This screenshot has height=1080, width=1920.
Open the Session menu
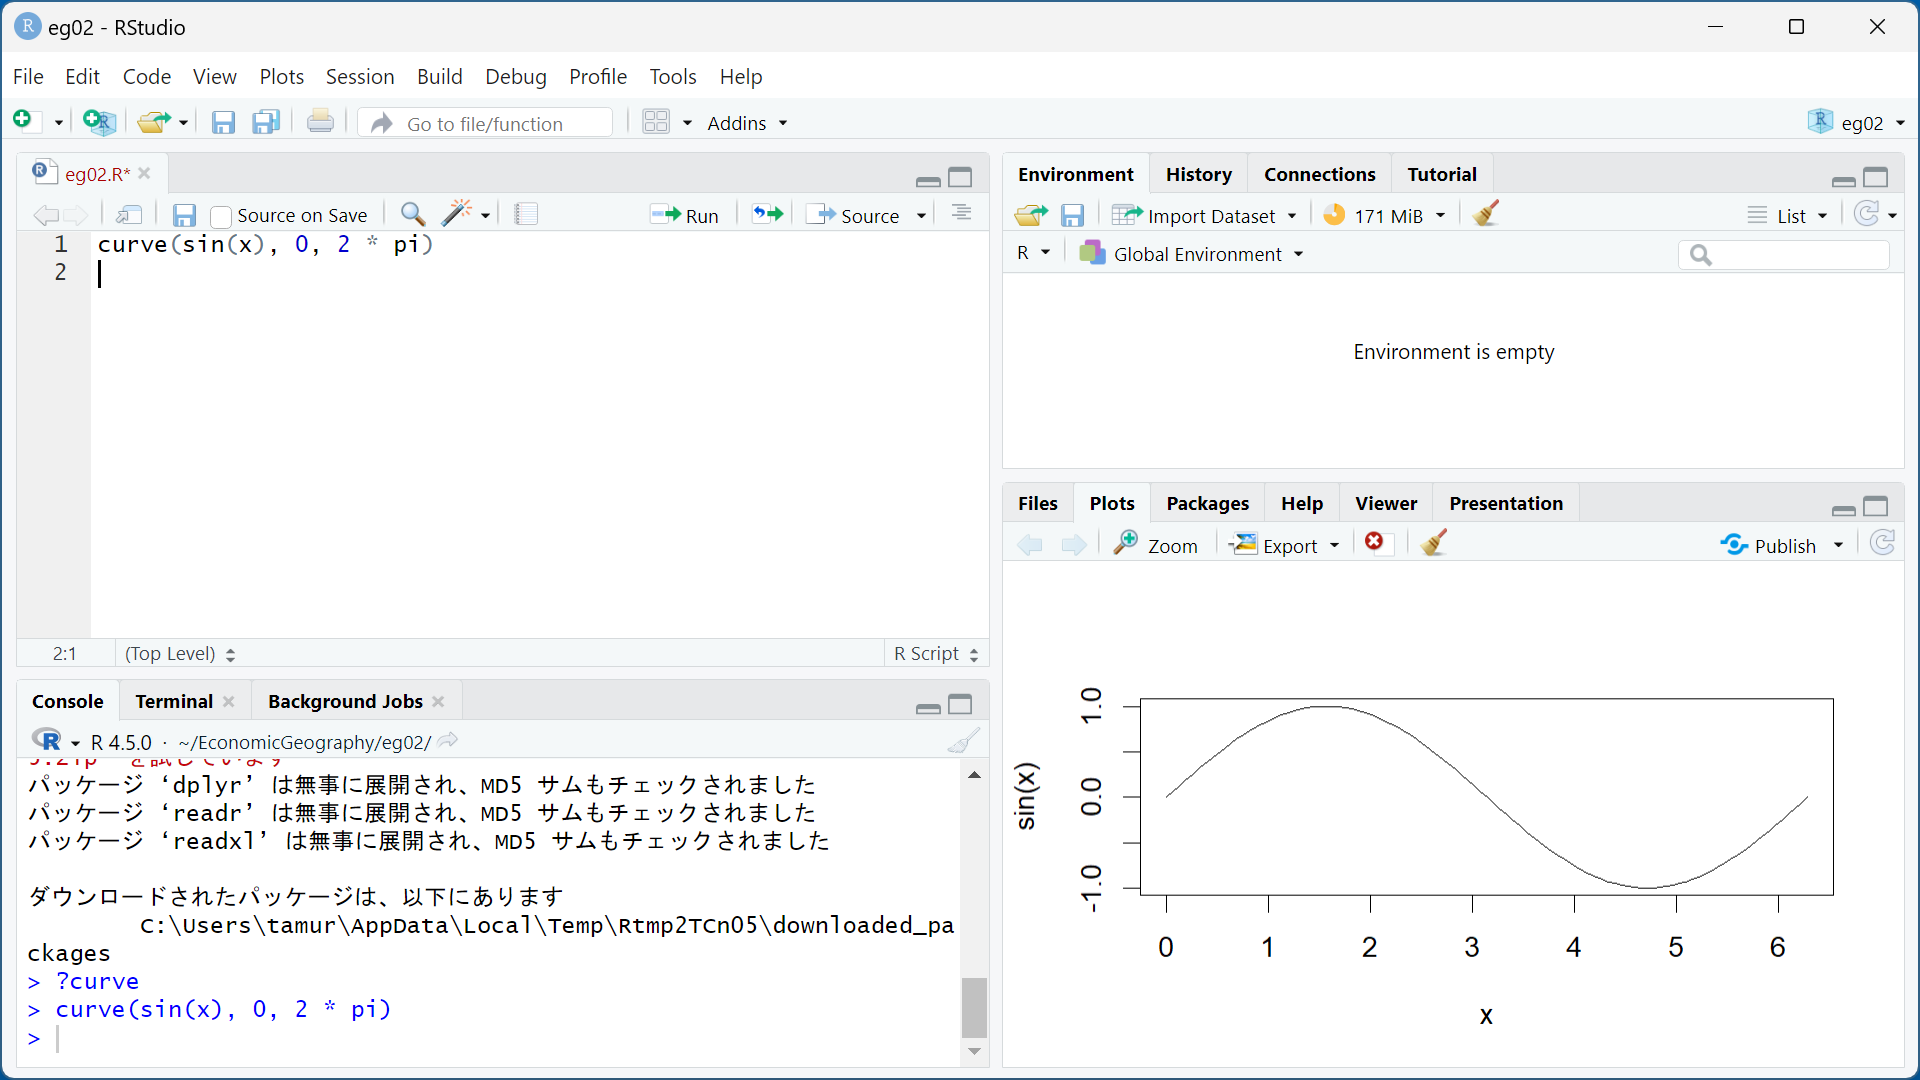click(x=359, y=77)
